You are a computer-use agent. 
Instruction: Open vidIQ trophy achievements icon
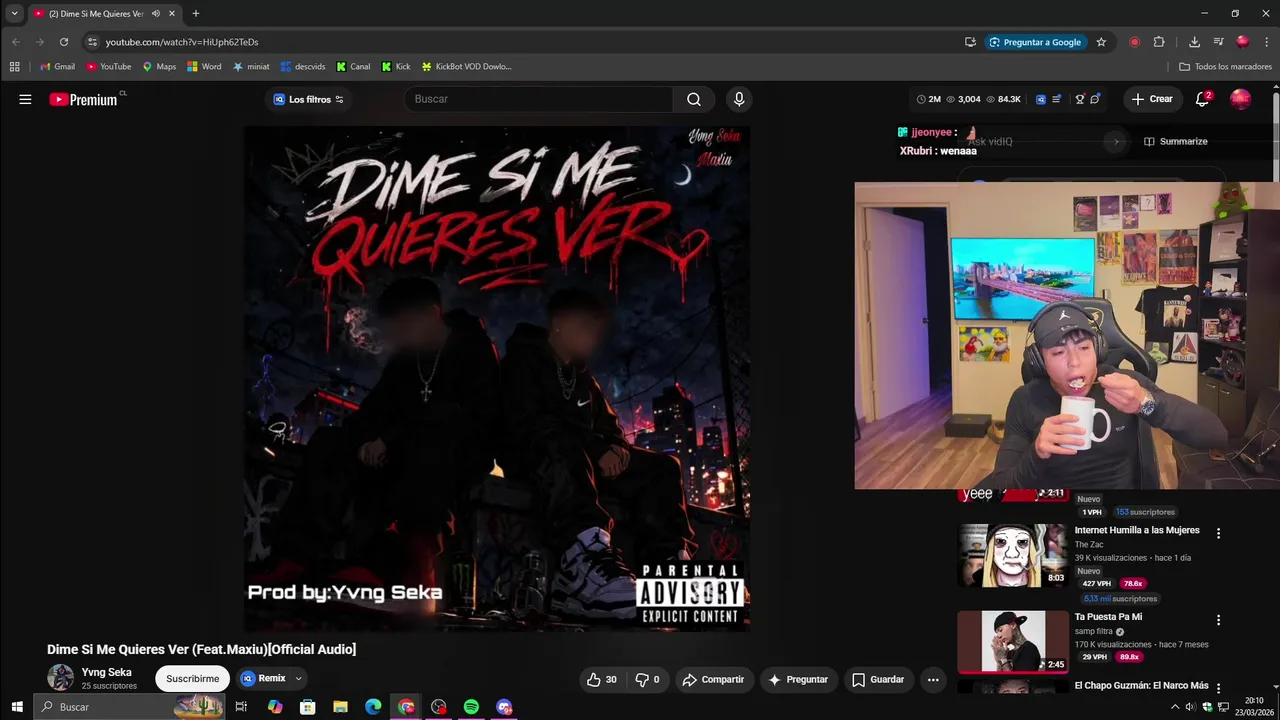pyautogui.click(x=1080, y=99)
